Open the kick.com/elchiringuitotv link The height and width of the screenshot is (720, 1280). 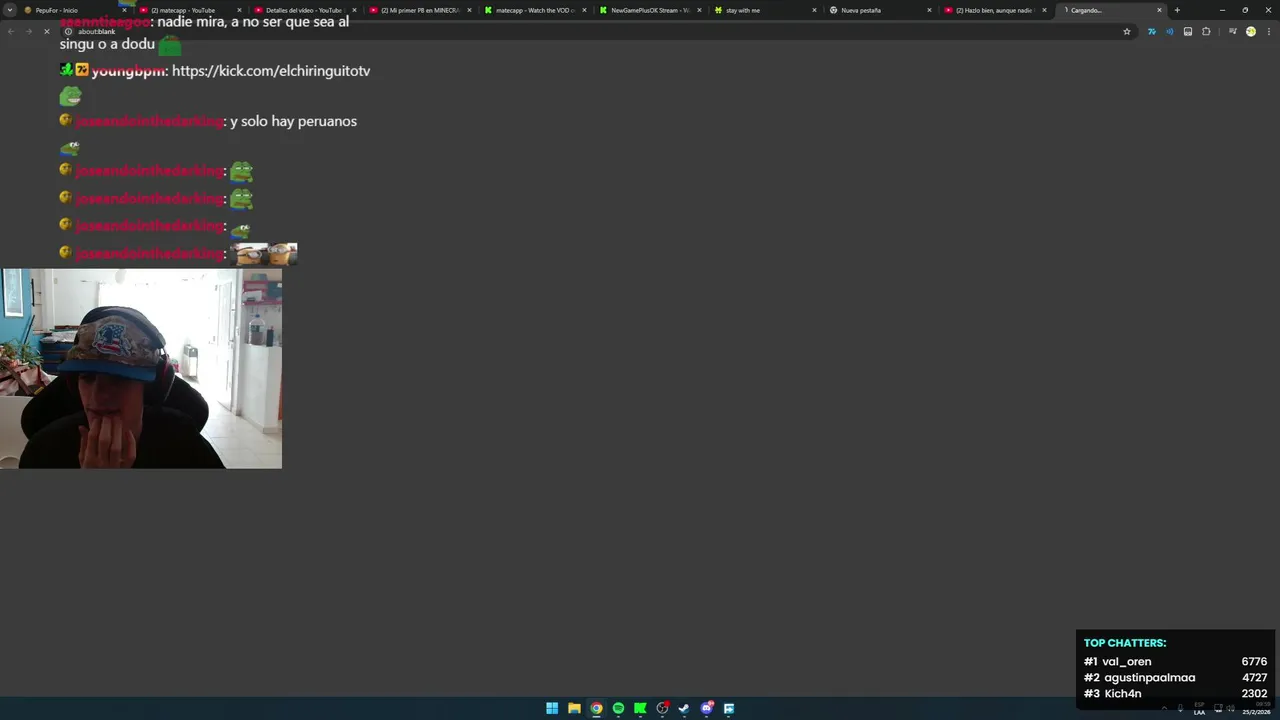coord(271,71)
